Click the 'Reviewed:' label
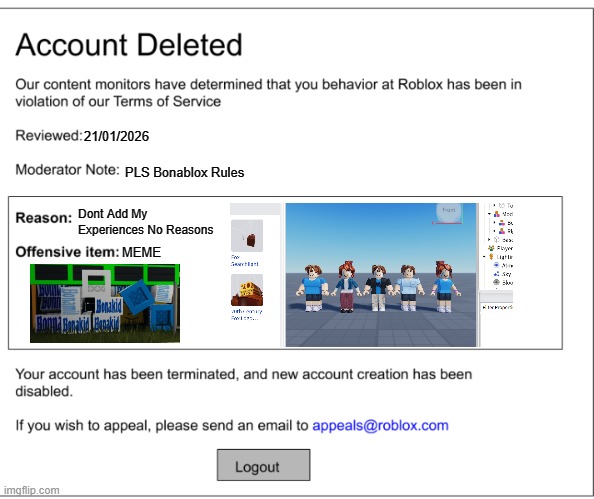594x499 pixels. 48,136
